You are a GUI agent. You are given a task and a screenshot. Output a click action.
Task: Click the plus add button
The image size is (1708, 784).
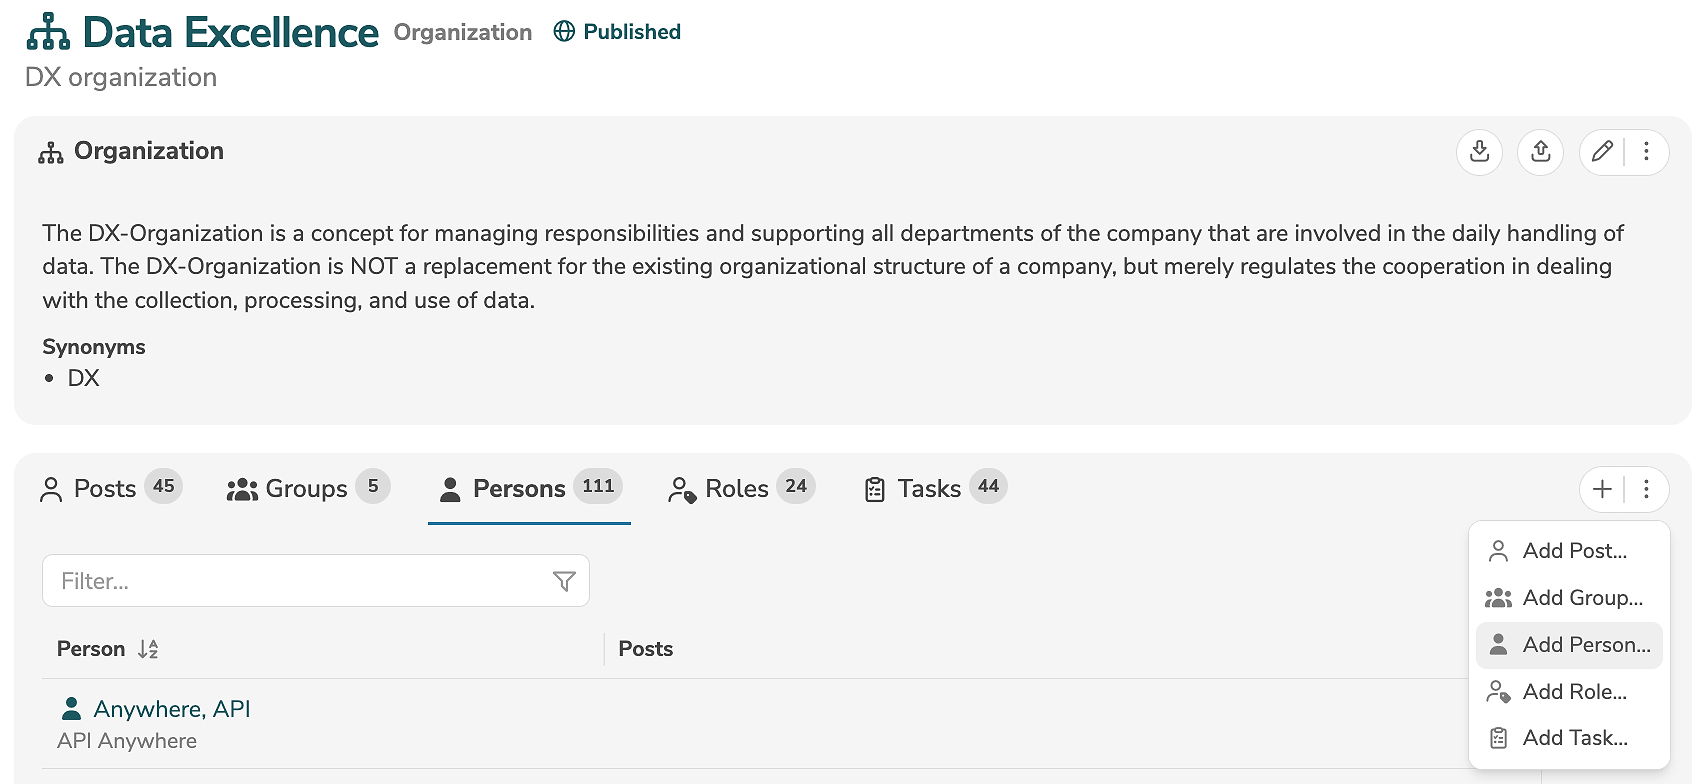1602,489
